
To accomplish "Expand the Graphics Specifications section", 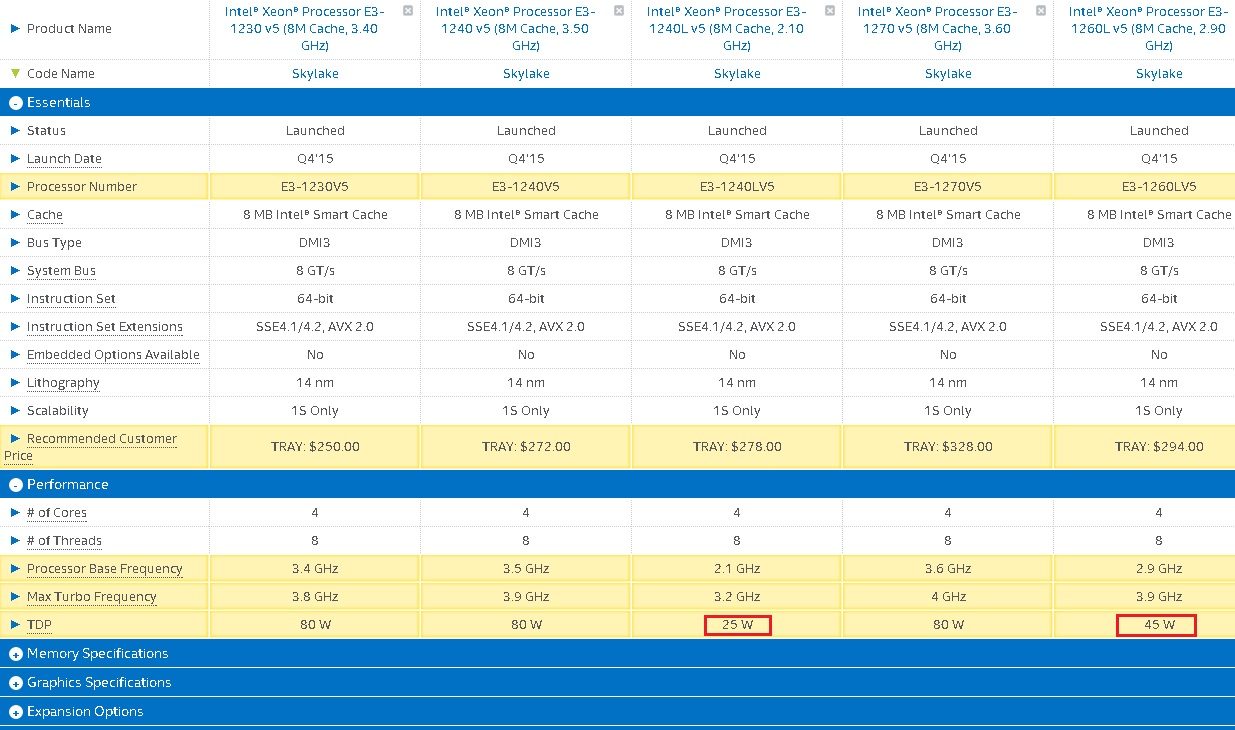I will coord(15,683).
